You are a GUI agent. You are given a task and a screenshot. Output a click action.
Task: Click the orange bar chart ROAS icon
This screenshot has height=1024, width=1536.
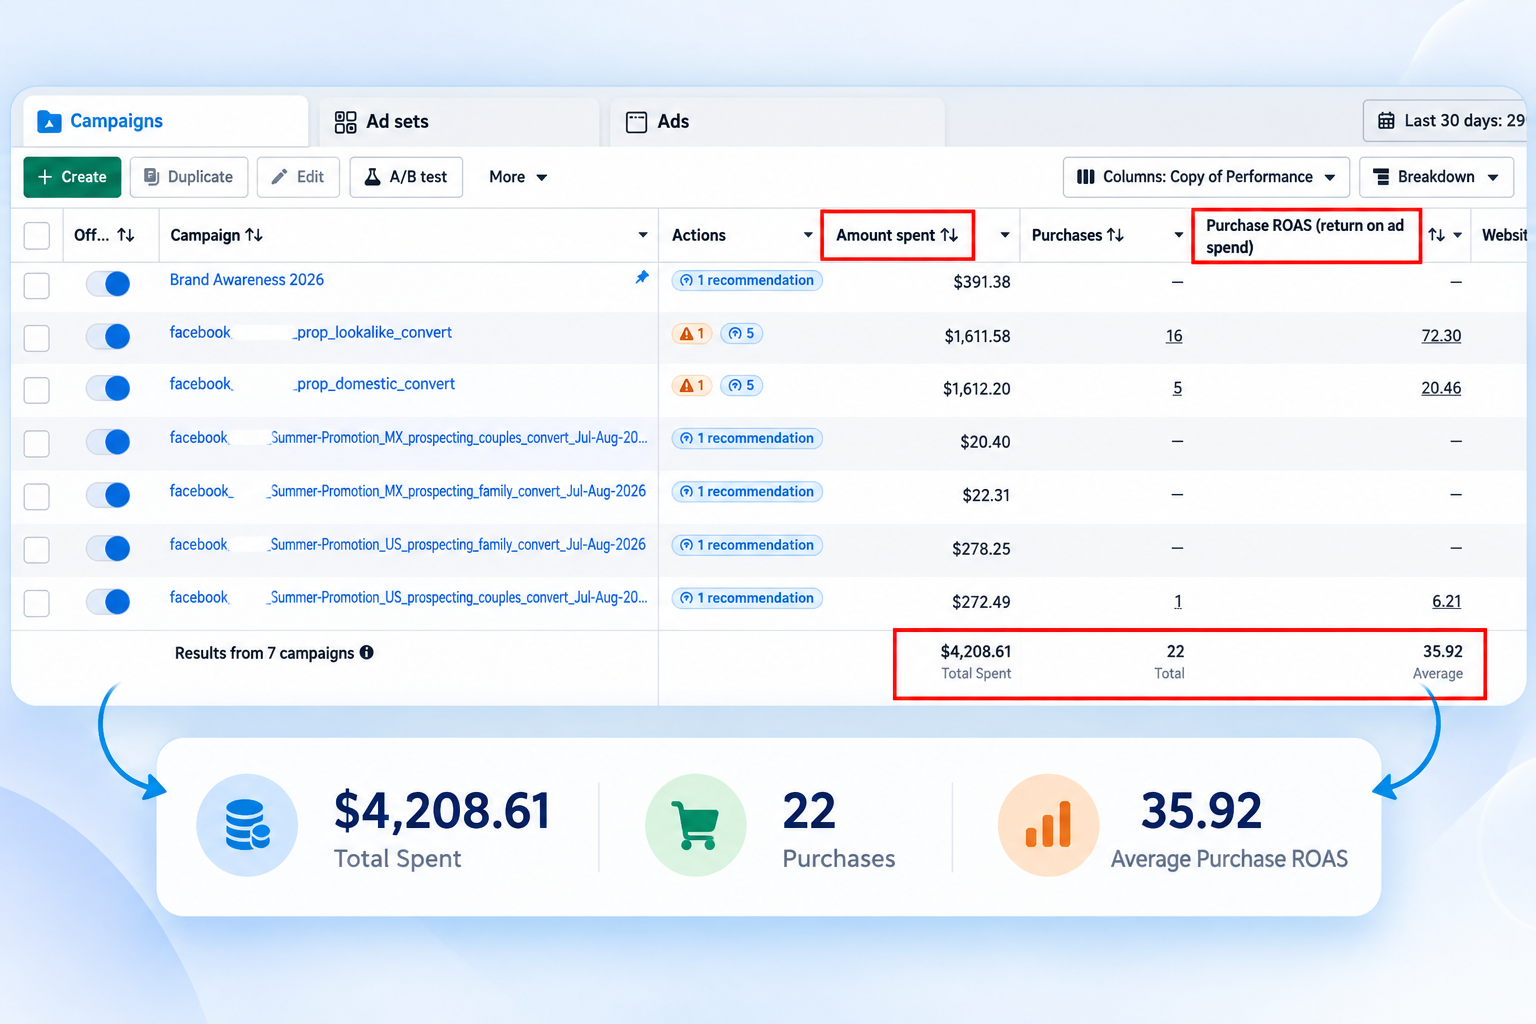tap(1048, 825)
